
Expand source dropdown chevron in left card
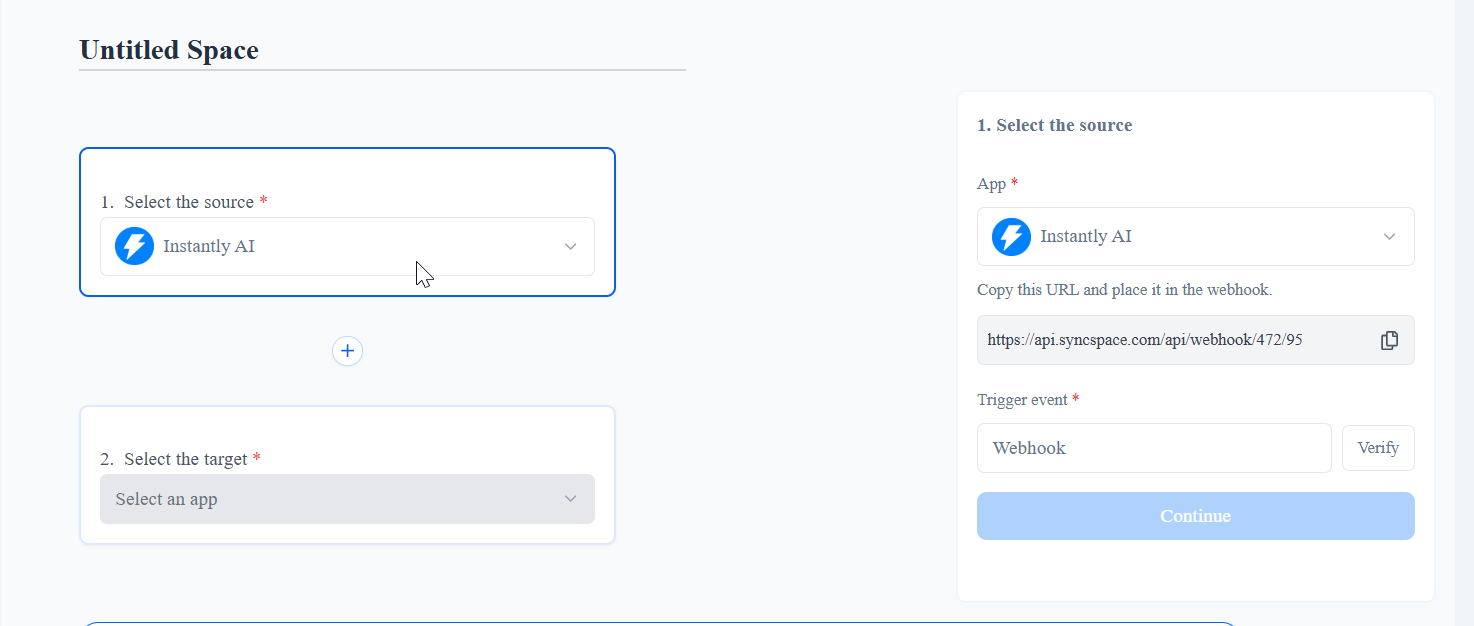[570, 246]
